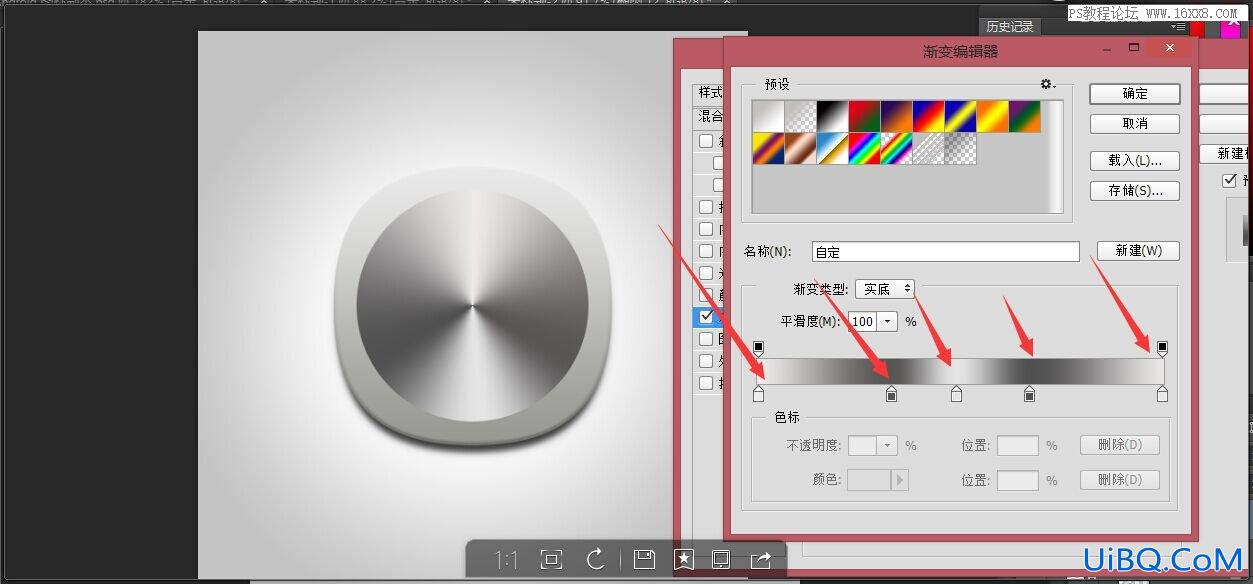Choose the chrome gradient preset
This screenshot has width=1253, height=584.
click(833, 149)
